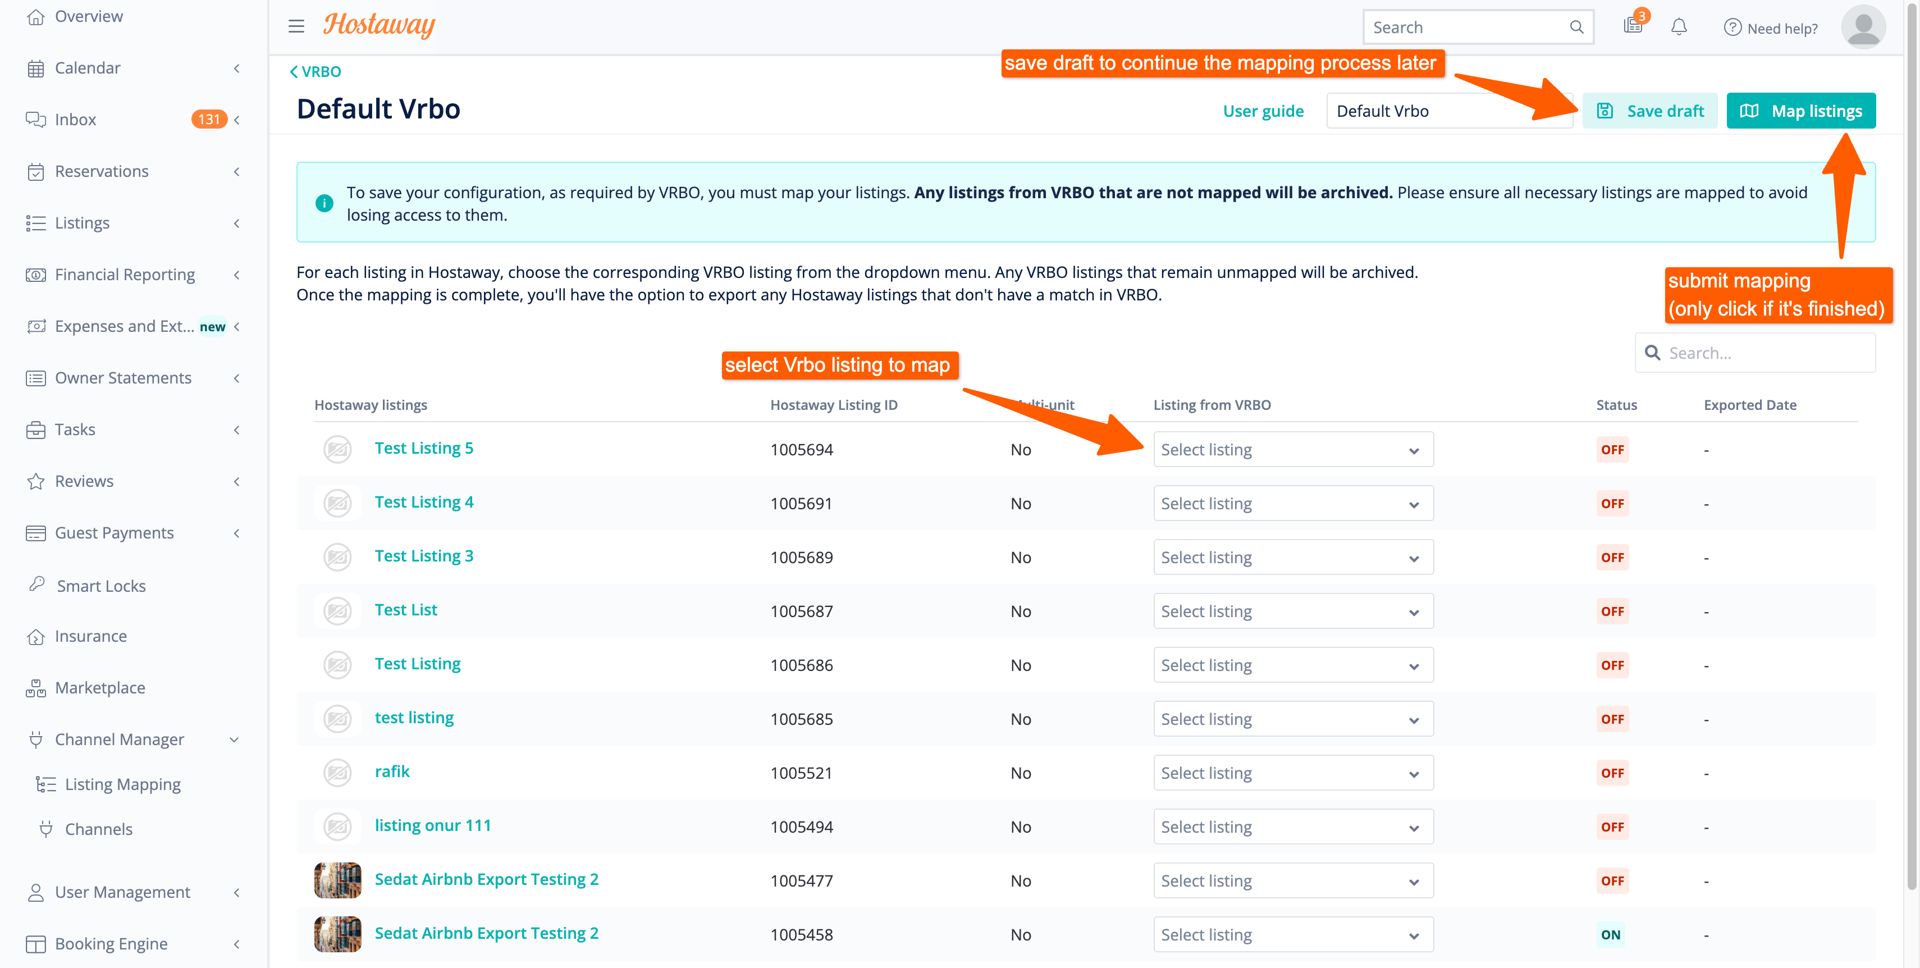This screenshot has height=968, width=1920.
Task: Toggle the OFF status for Test Listing 3
Action: (1612, 558)
